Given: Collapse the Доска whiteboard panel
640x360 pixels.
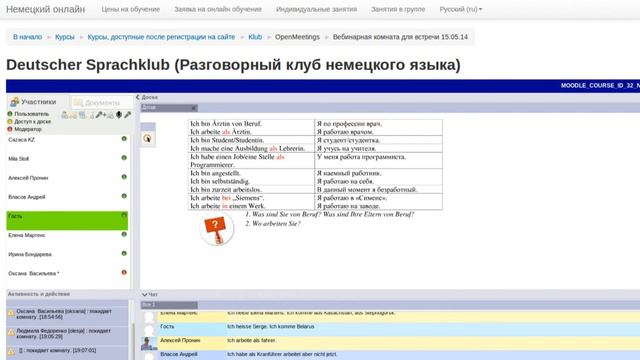Looking at the screenshot, I should point(138,97).
